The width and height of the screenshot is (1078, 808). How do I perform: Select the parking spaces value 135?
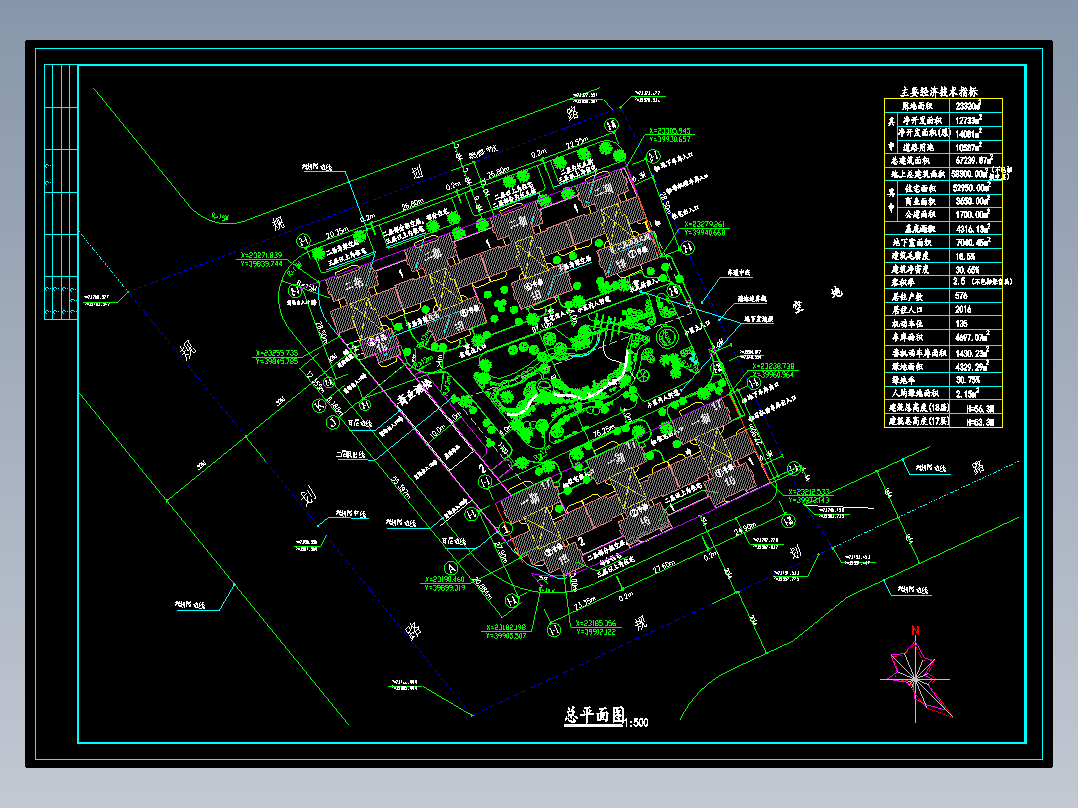click(x=961, y=323)
